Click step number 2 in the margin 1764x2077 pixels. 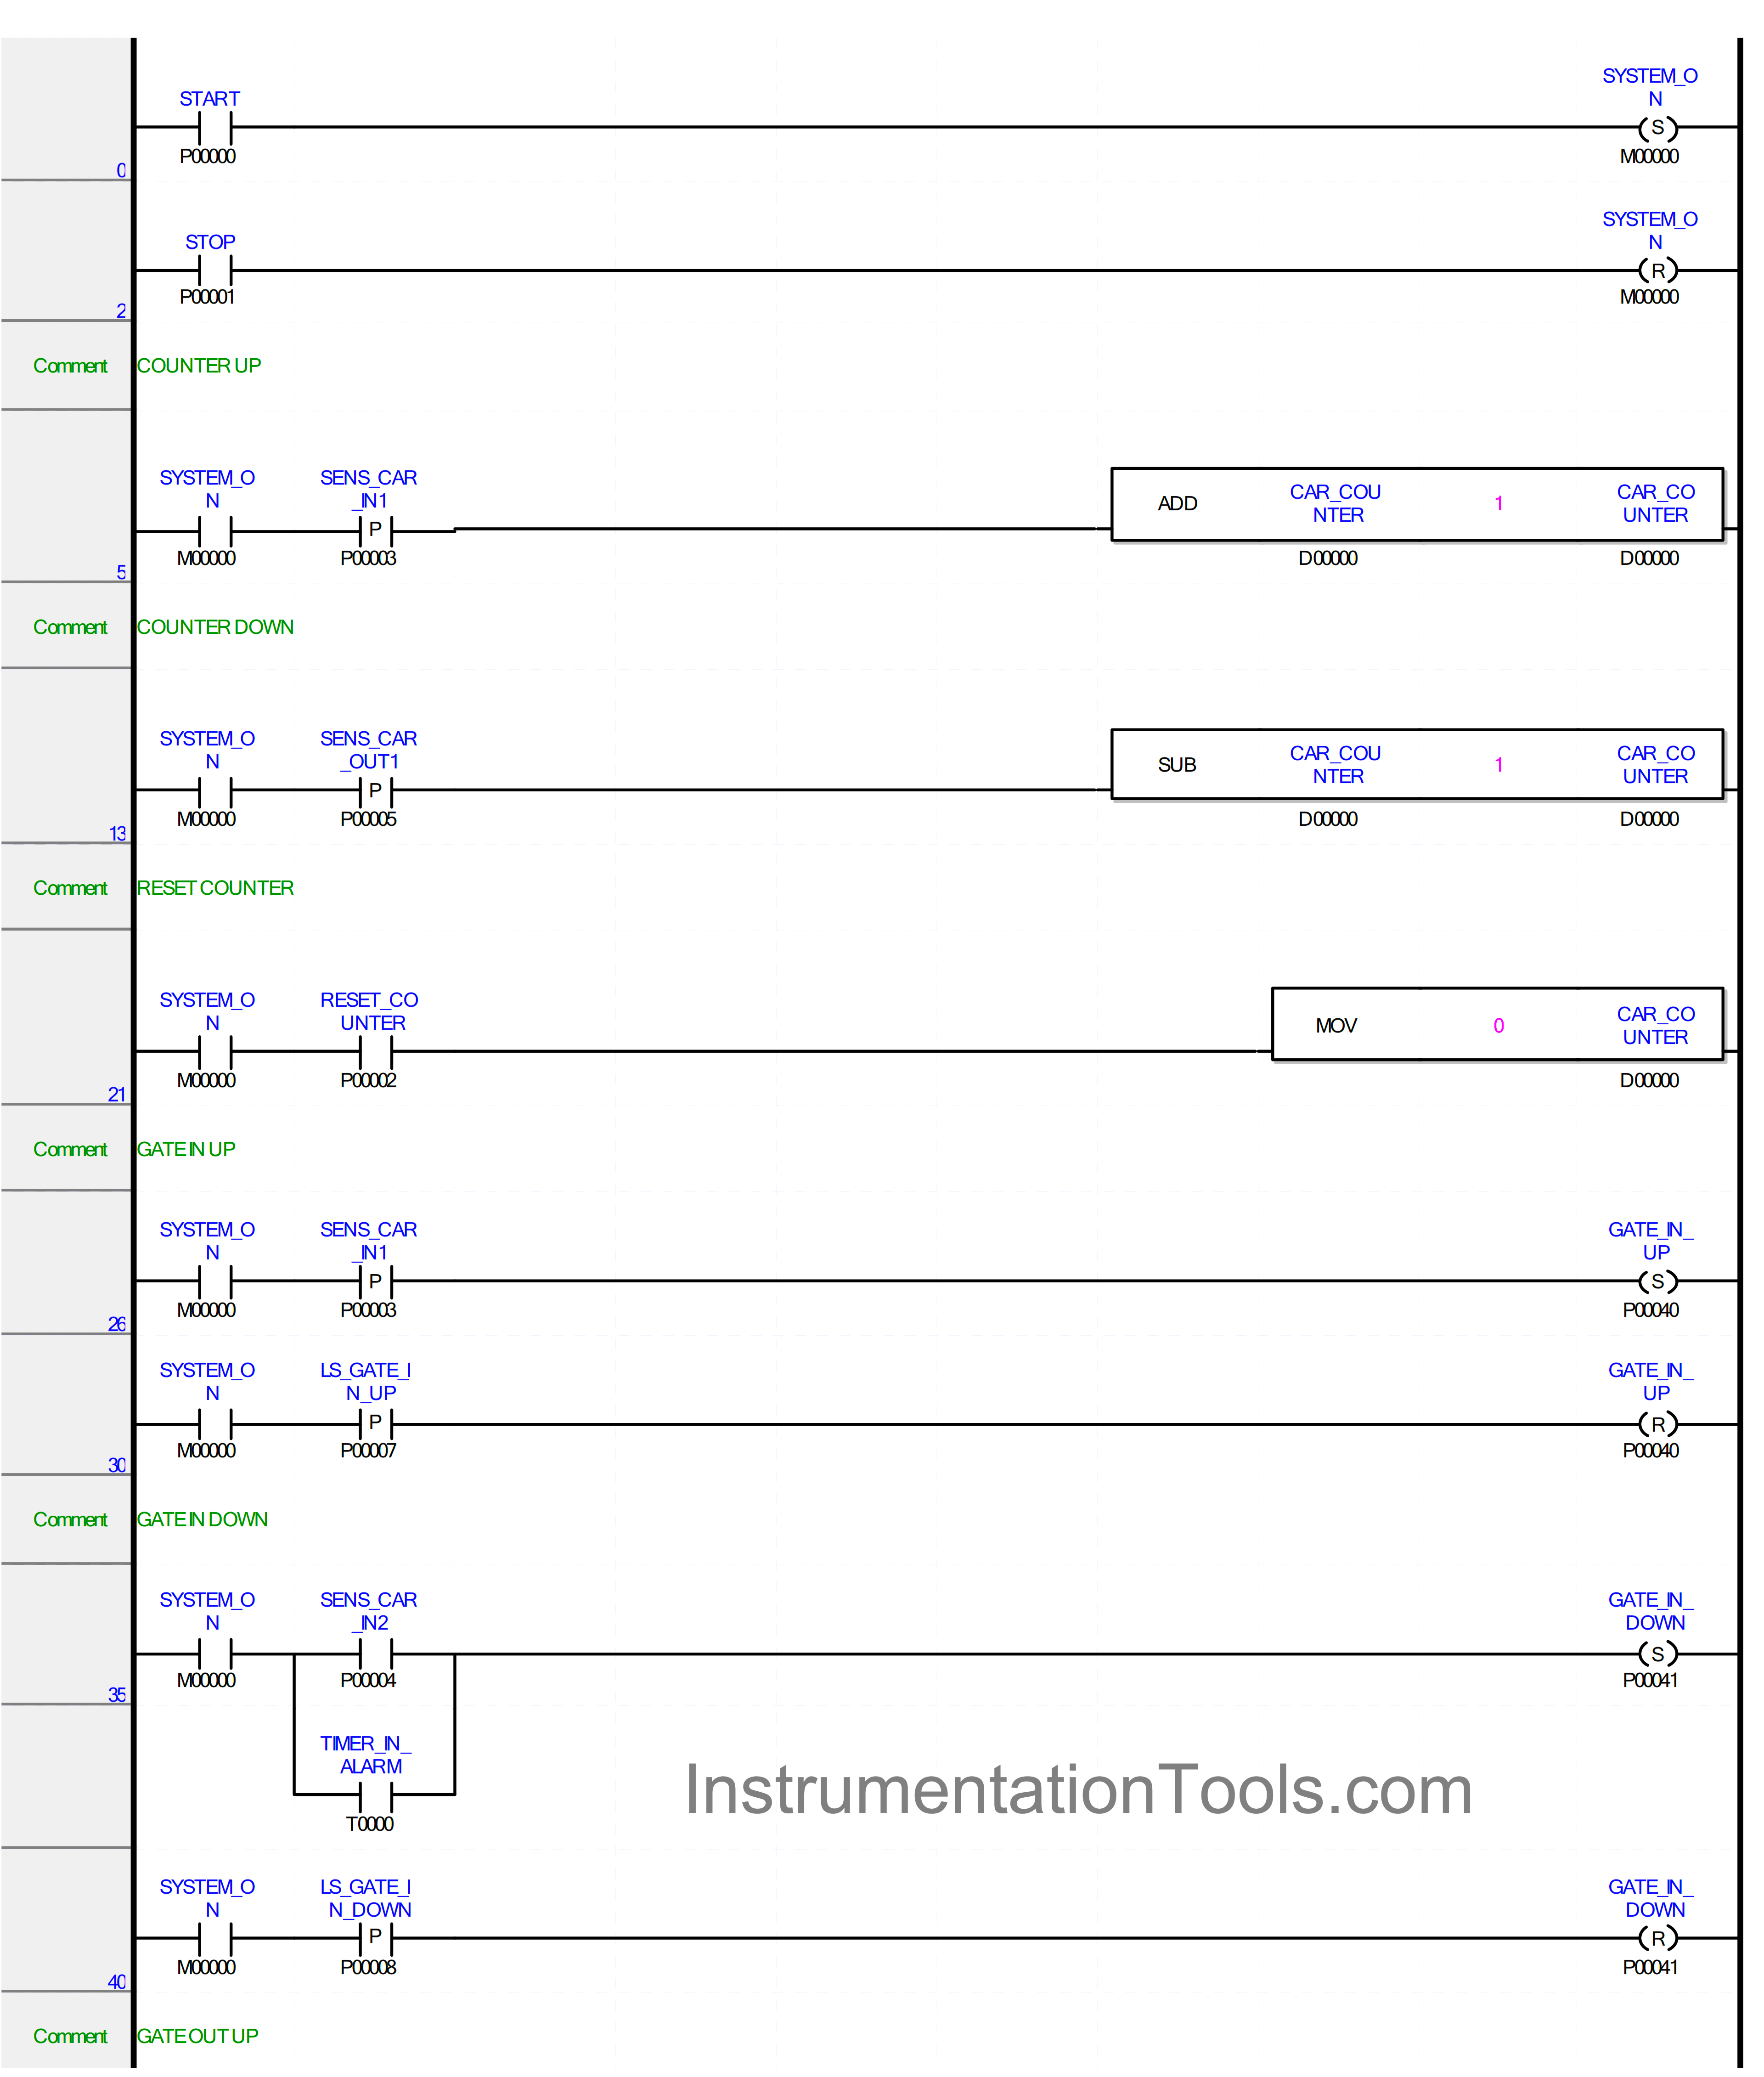coord(121,311)
